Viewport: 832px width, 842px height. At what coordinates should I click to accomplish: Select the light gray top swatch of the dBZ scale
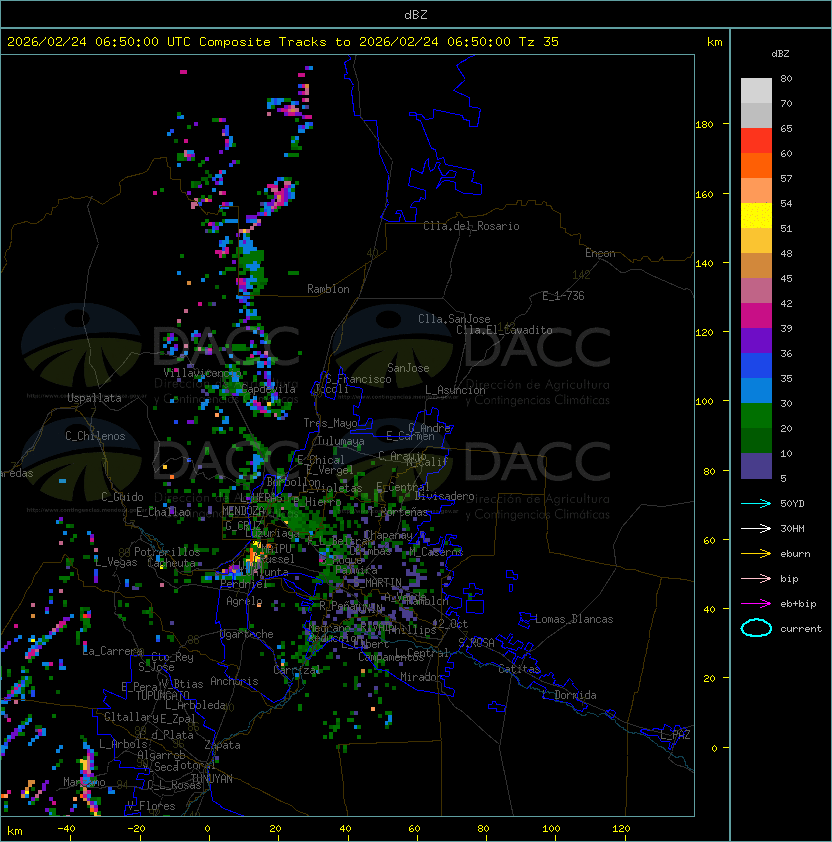(756, 91)
